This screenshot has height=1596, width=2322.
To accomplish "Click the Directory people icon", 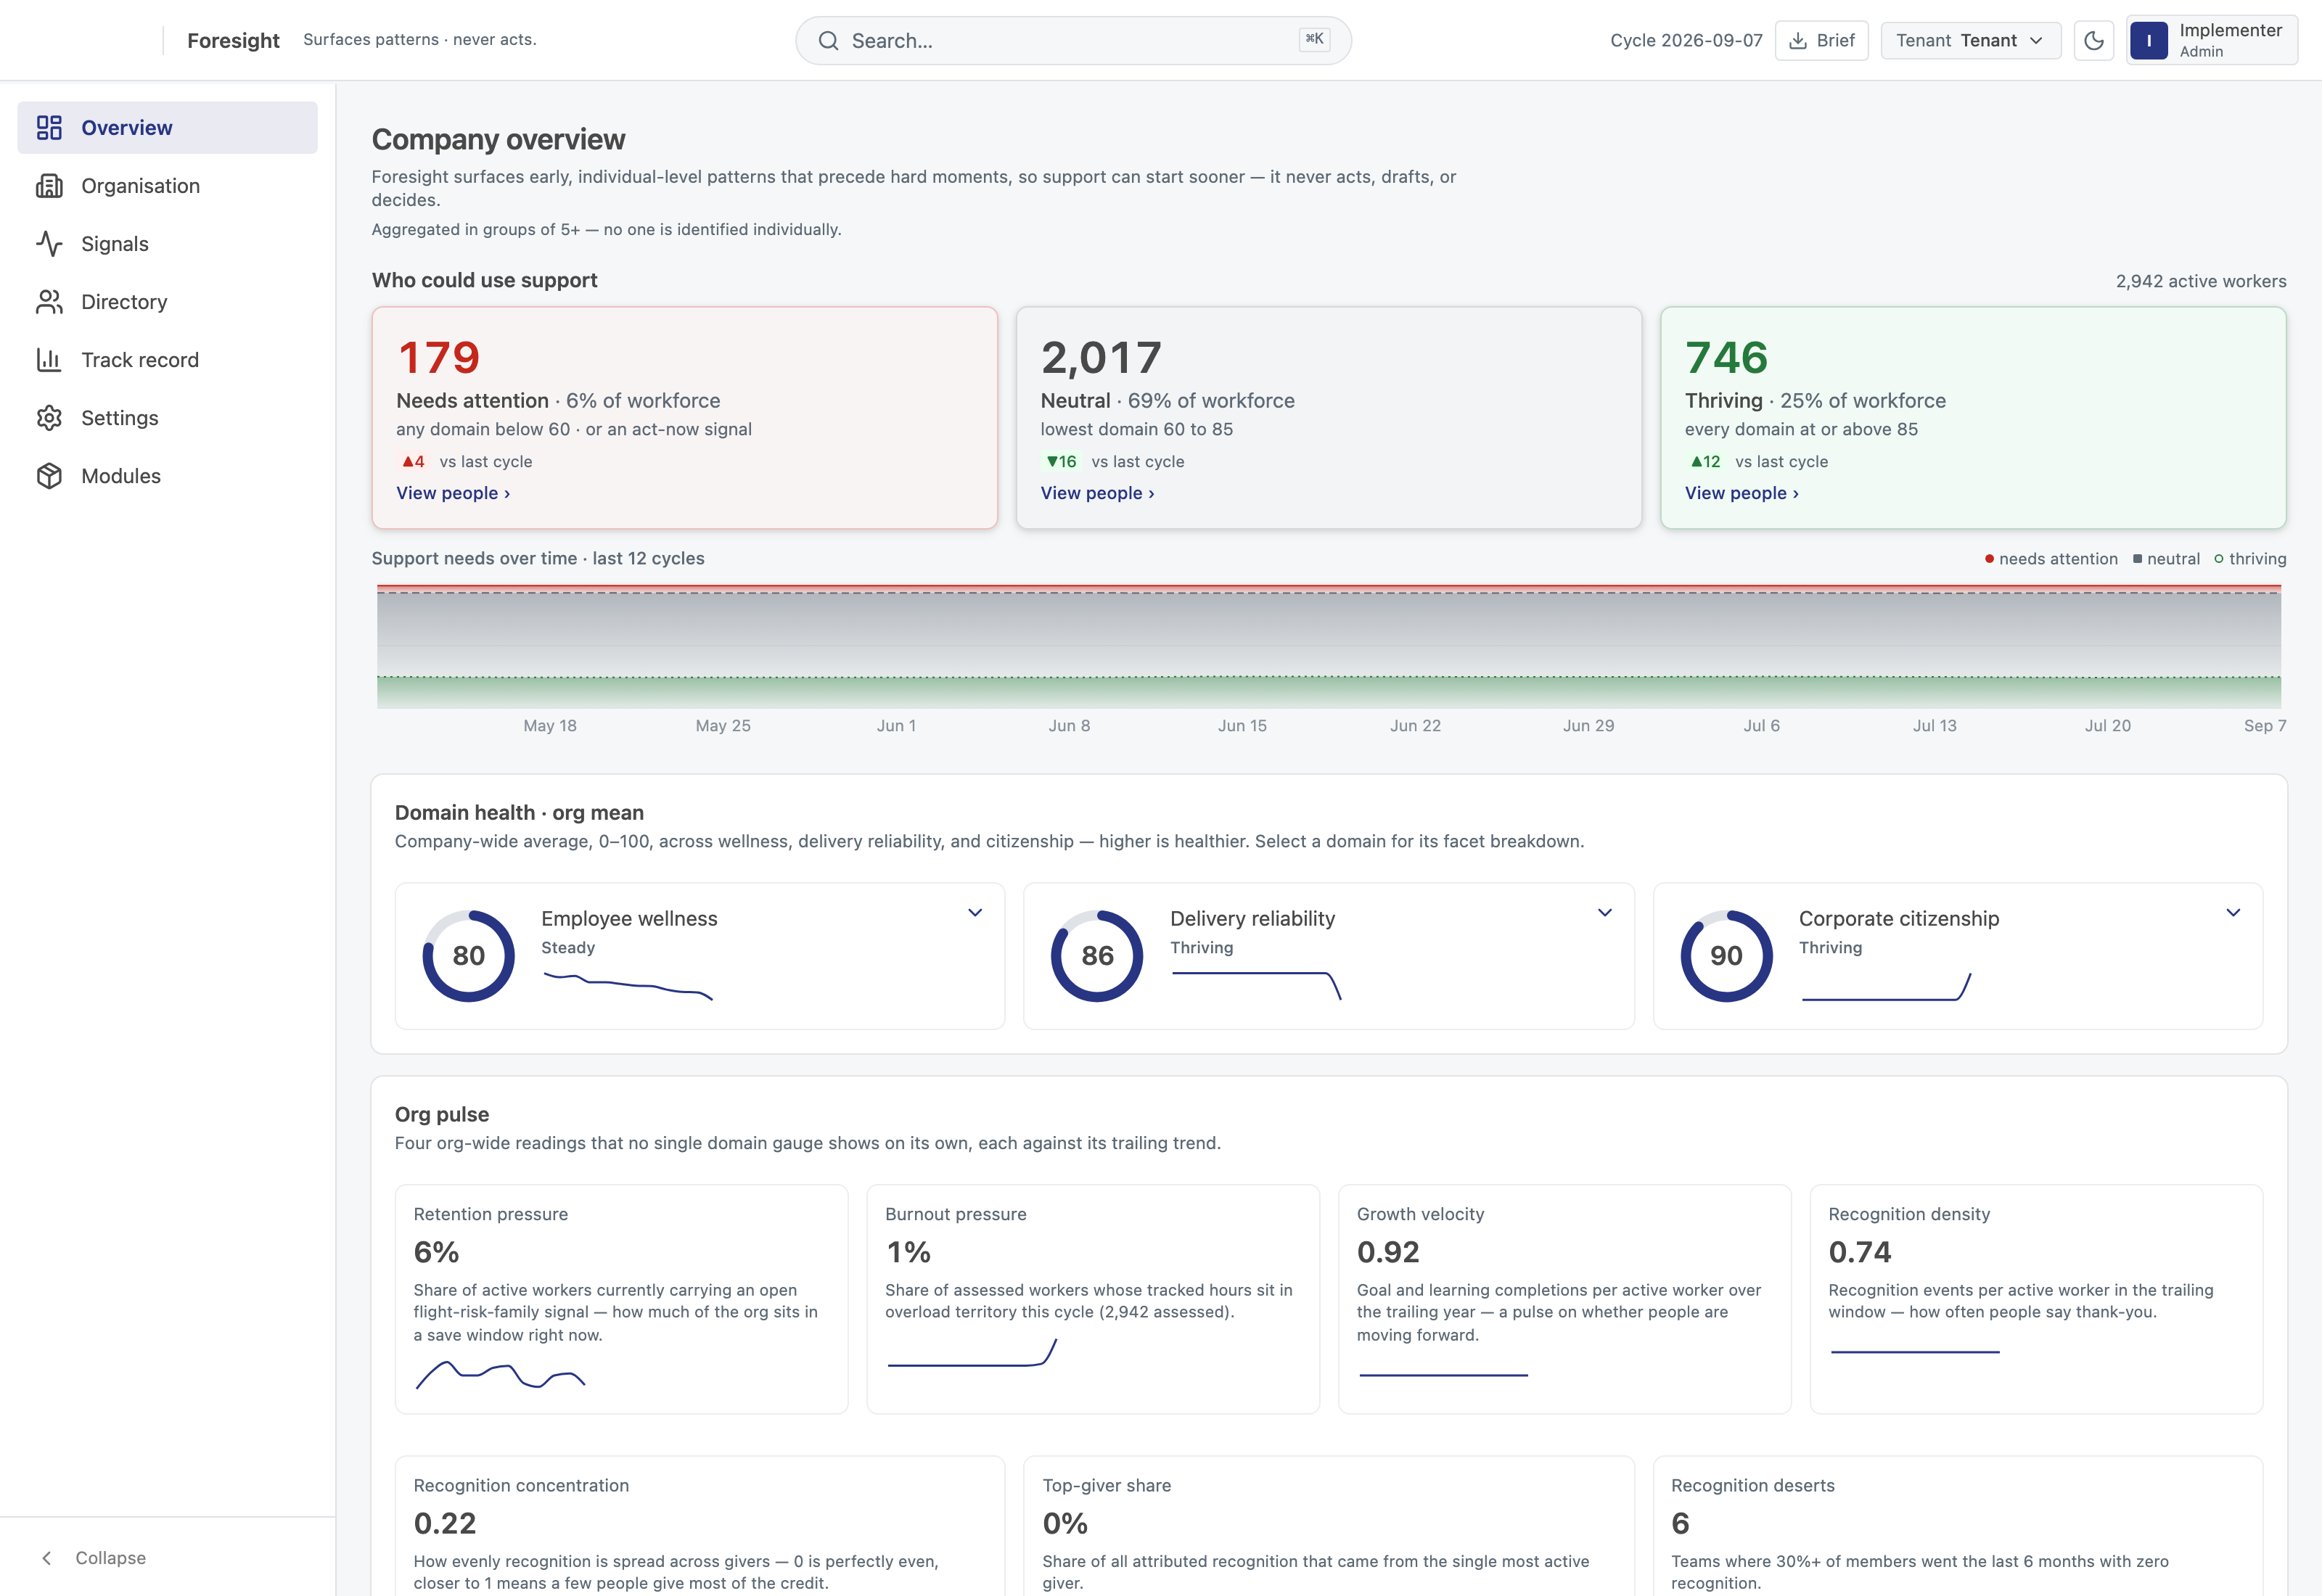I will pos(49,302).
